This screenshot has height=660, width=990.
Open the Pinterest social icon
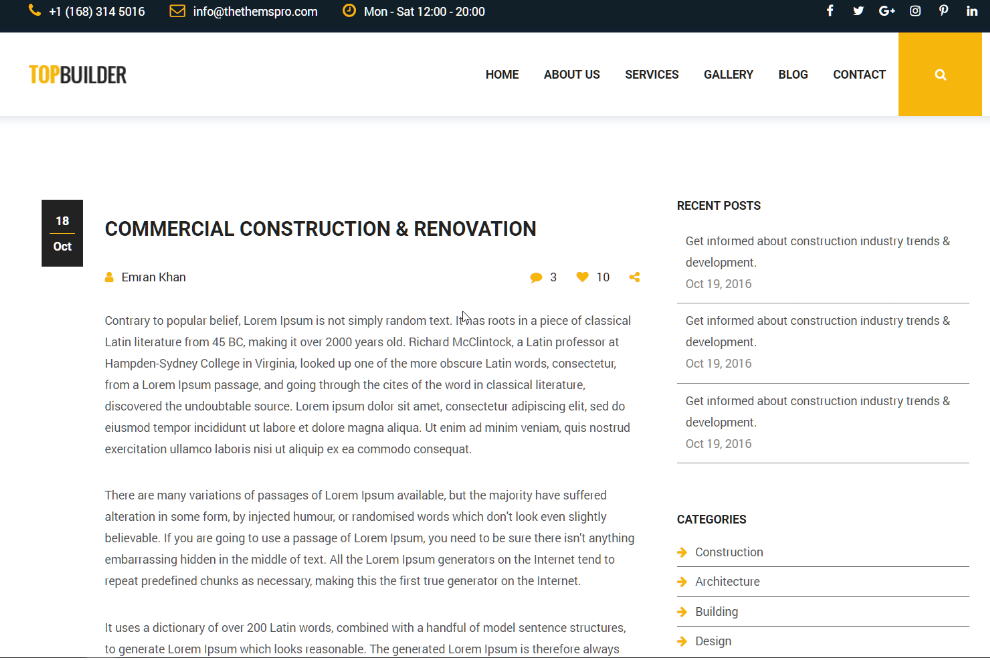pyautogui.click(x=943, y=11)
